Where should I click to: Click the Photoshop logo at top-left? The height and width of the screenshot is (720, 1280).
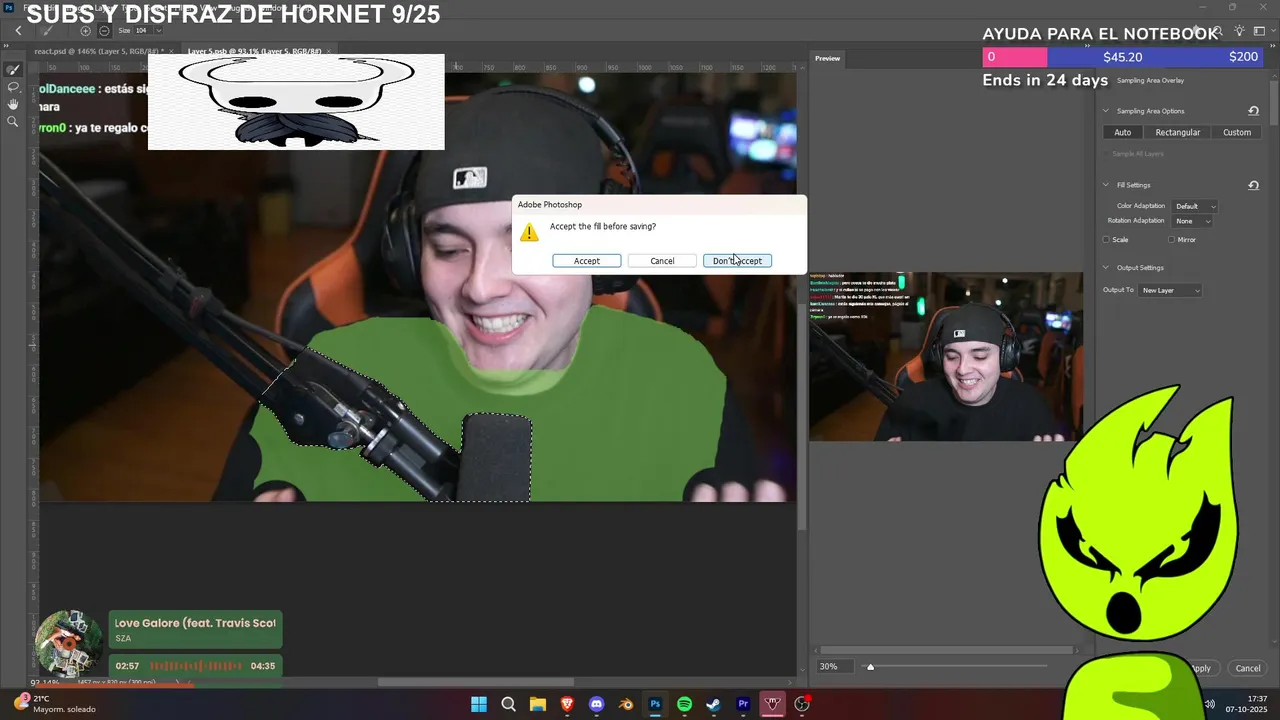tap(9, 7)
